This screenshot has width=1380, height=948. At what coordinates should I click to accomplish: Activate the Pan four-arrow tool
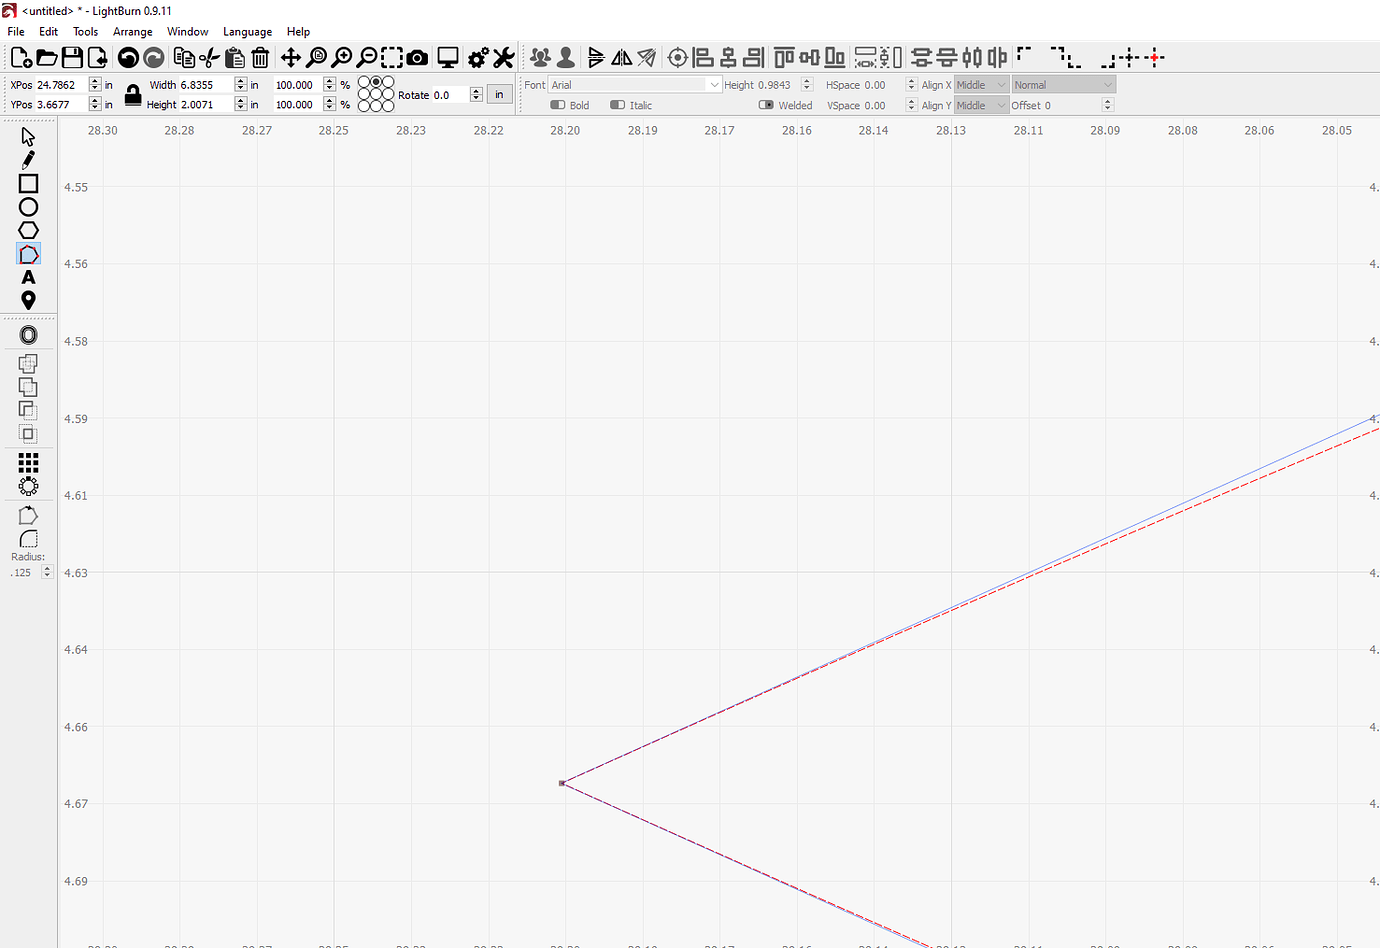(291, 58)
